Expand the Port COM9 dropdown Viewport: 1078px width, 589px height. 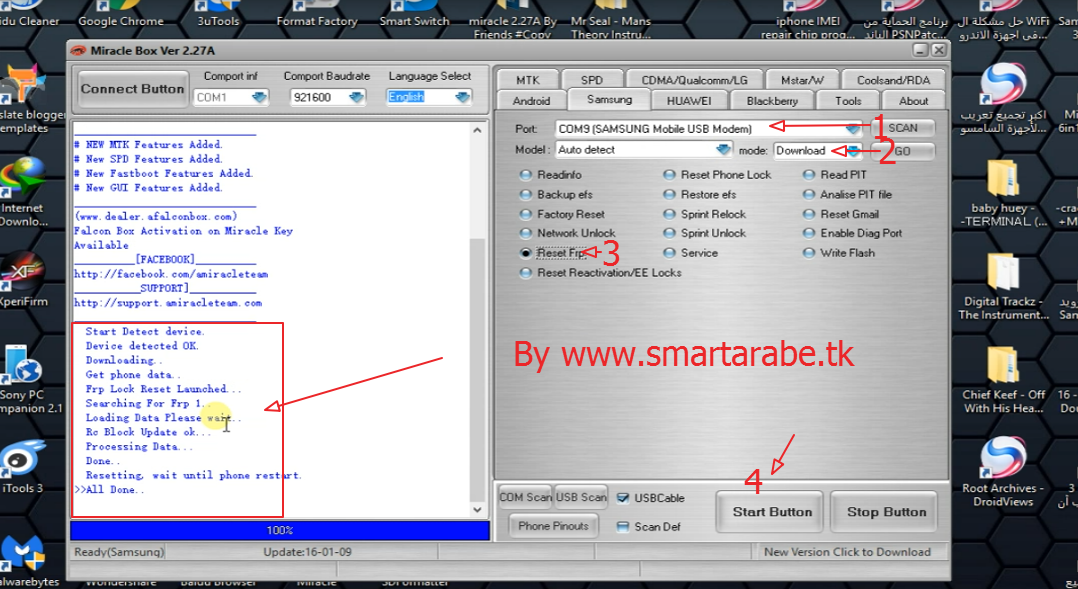pyautogui.click(x=852, y=129)
